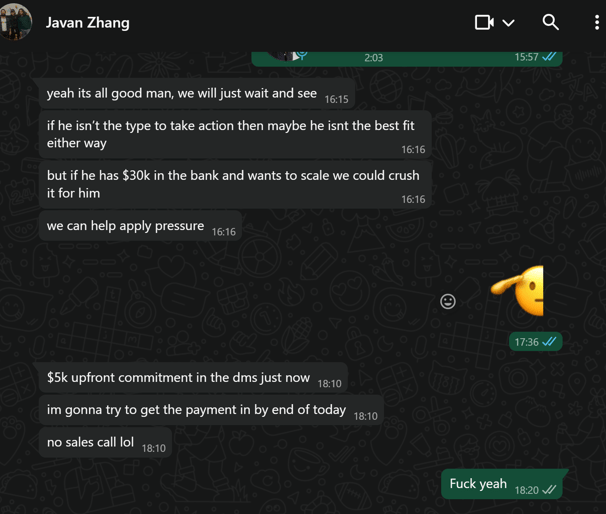Click the saluting face emoji sticker

pos(517,291)
